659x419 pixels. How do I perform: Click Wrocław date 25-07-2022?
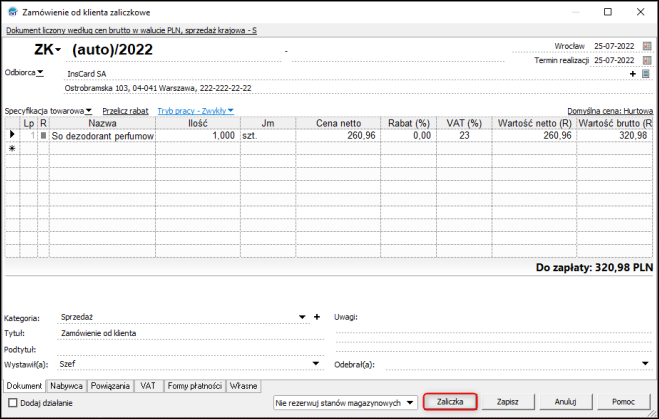point(614,46)
